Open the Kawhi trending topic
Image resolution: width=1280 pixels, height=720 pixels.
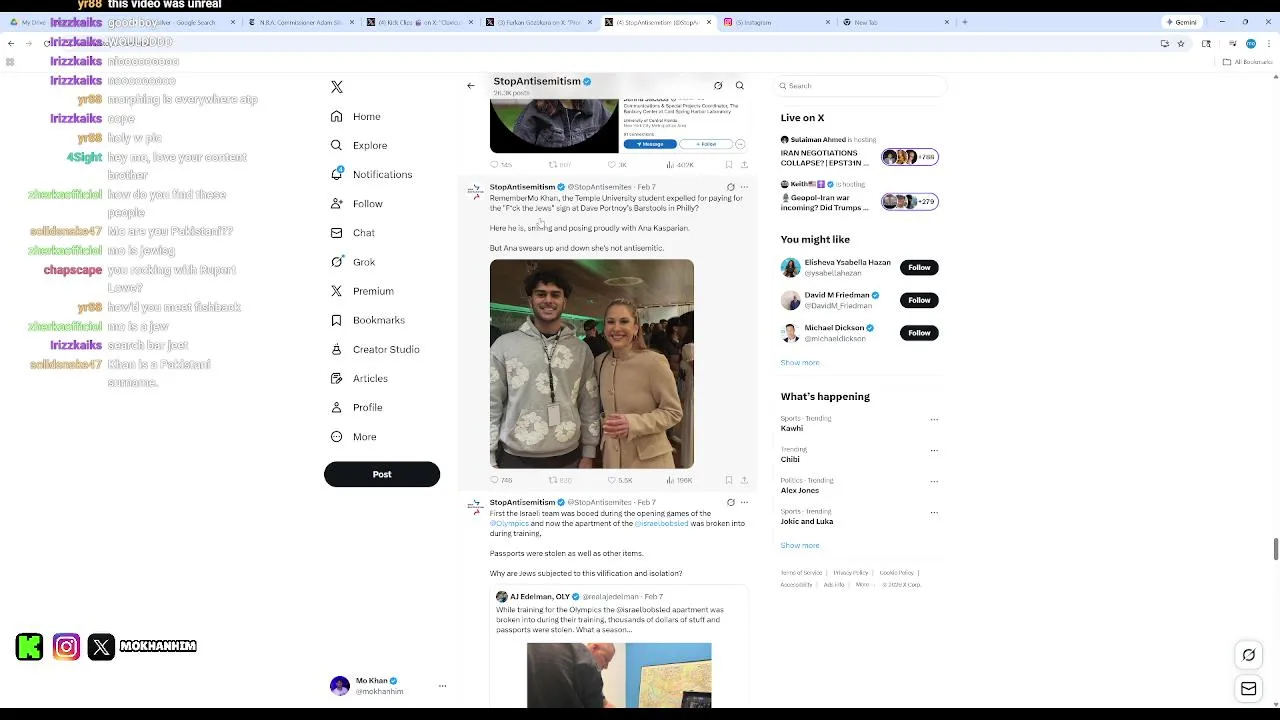point(792,428)
